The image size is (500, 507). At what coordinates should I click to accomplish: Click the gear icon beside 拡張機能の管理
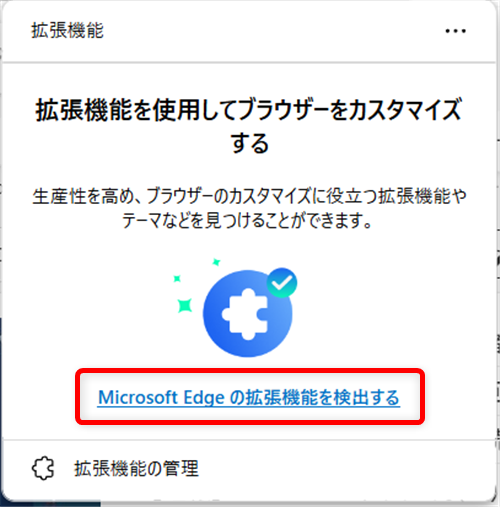coord(43,468)
